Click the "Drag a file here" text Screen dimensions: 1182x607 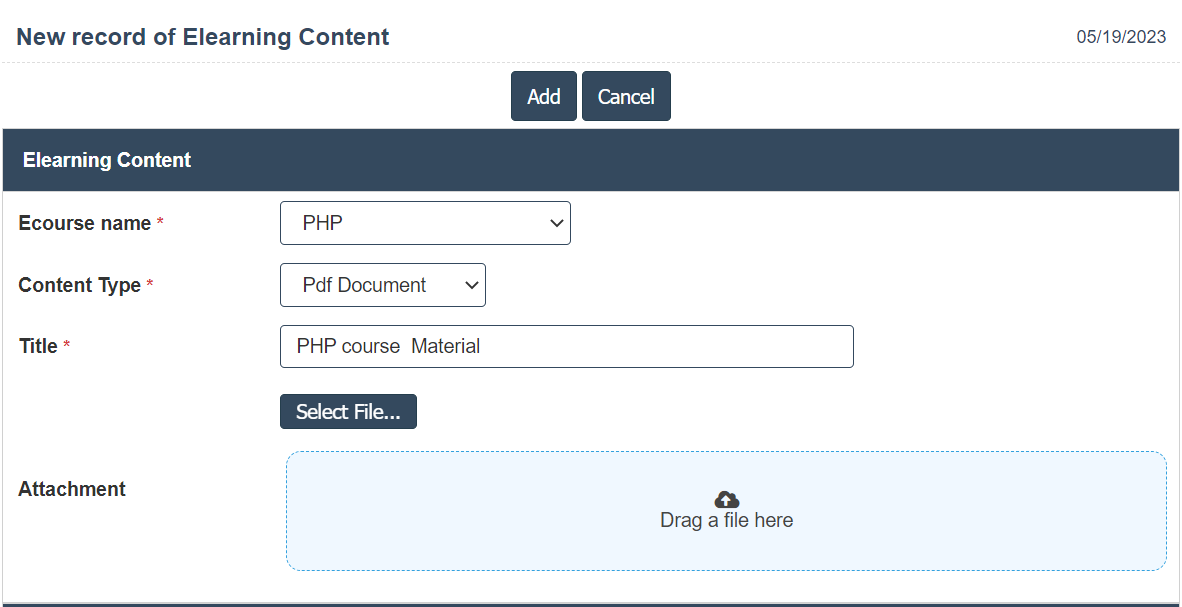tap(726, 521)
